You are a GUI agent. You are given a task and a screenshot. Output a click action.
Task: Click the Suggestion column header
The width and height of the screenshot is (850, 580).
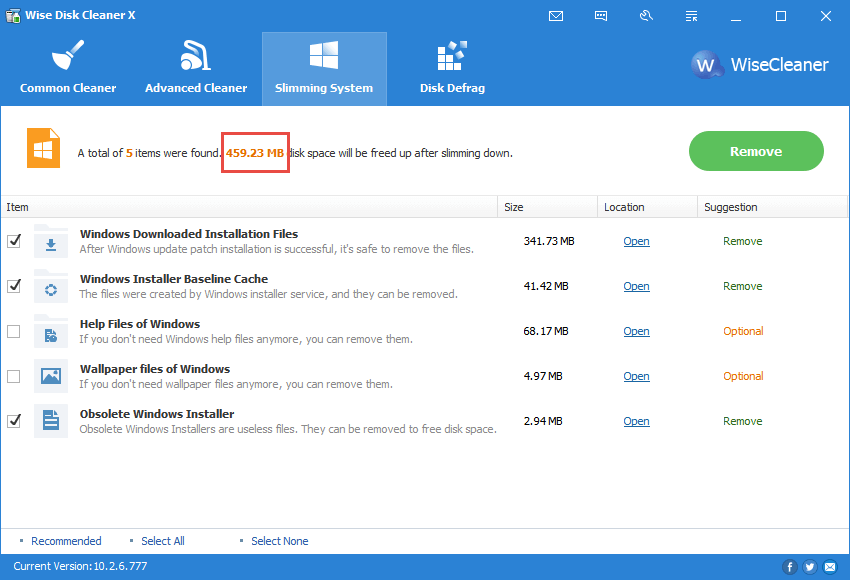(x=772, y=207)
